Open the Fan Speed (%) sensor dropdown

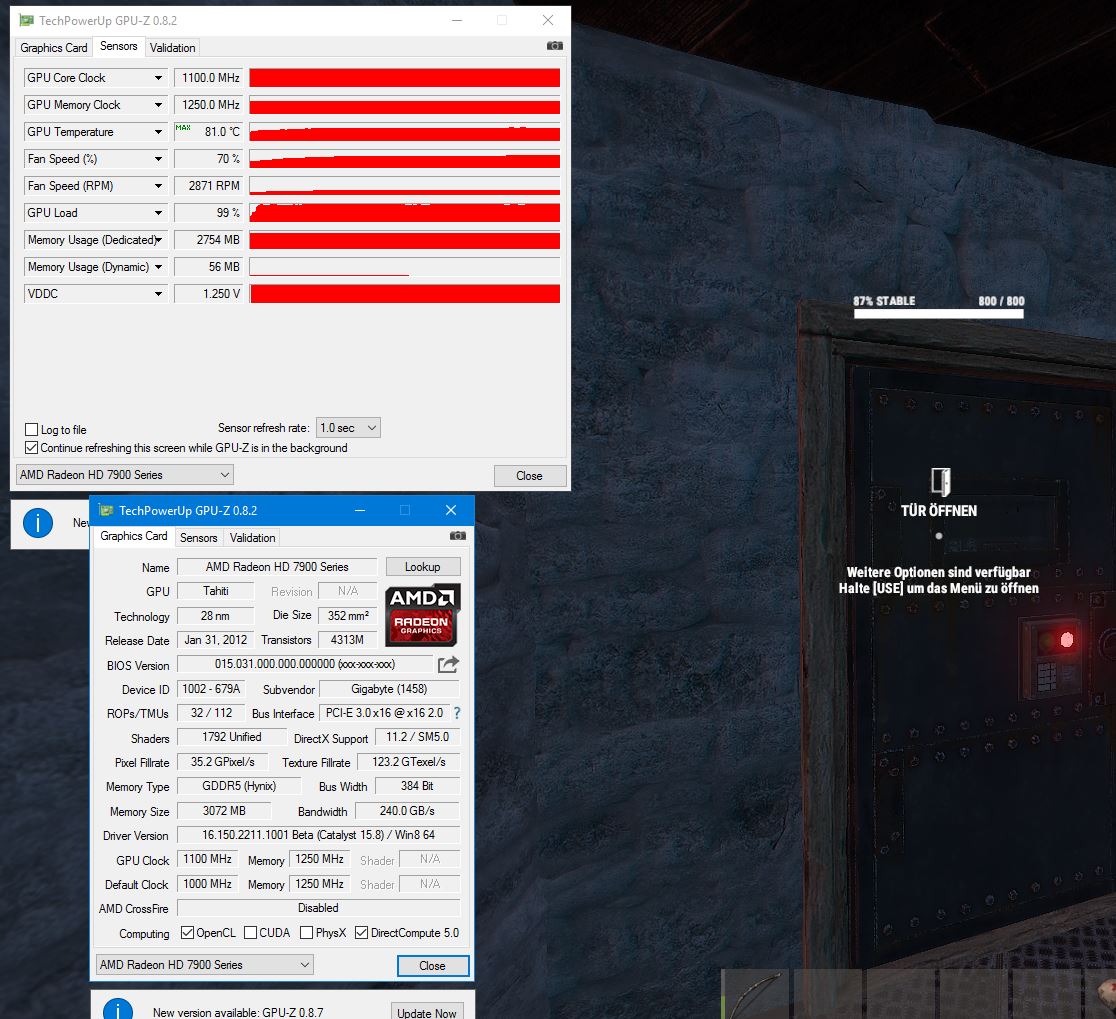tap(158, 159)
